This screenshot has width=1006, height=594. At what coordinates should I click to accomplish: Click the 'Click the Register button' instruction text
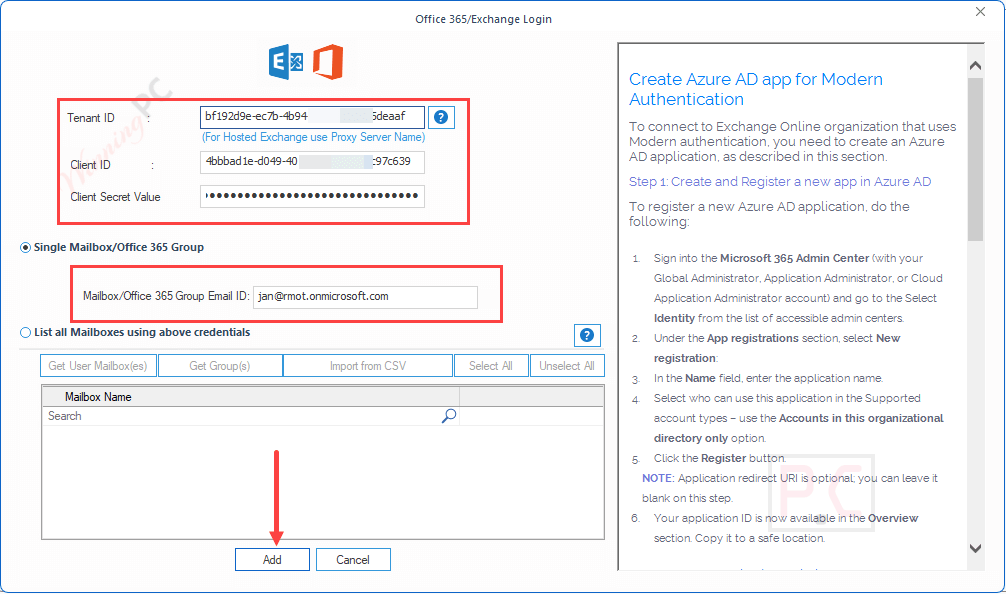coord(719,458)
